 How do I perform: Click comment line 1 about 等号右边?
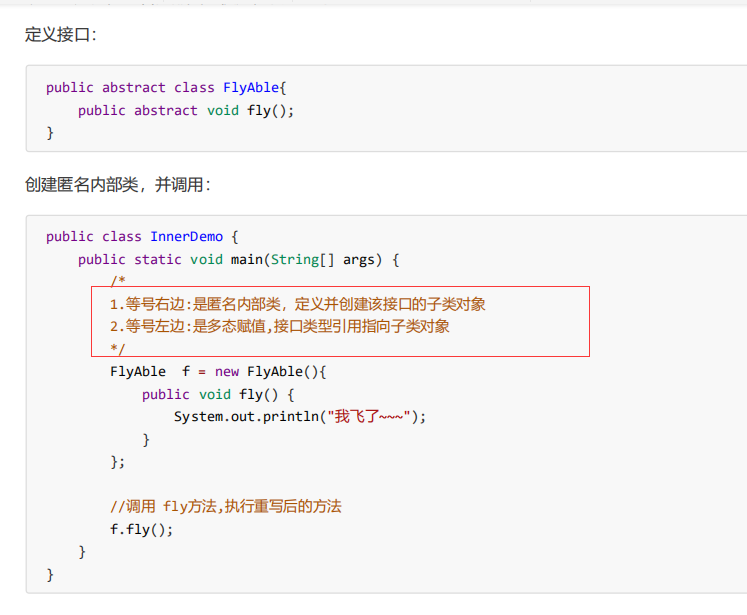[x=298, y=304]
